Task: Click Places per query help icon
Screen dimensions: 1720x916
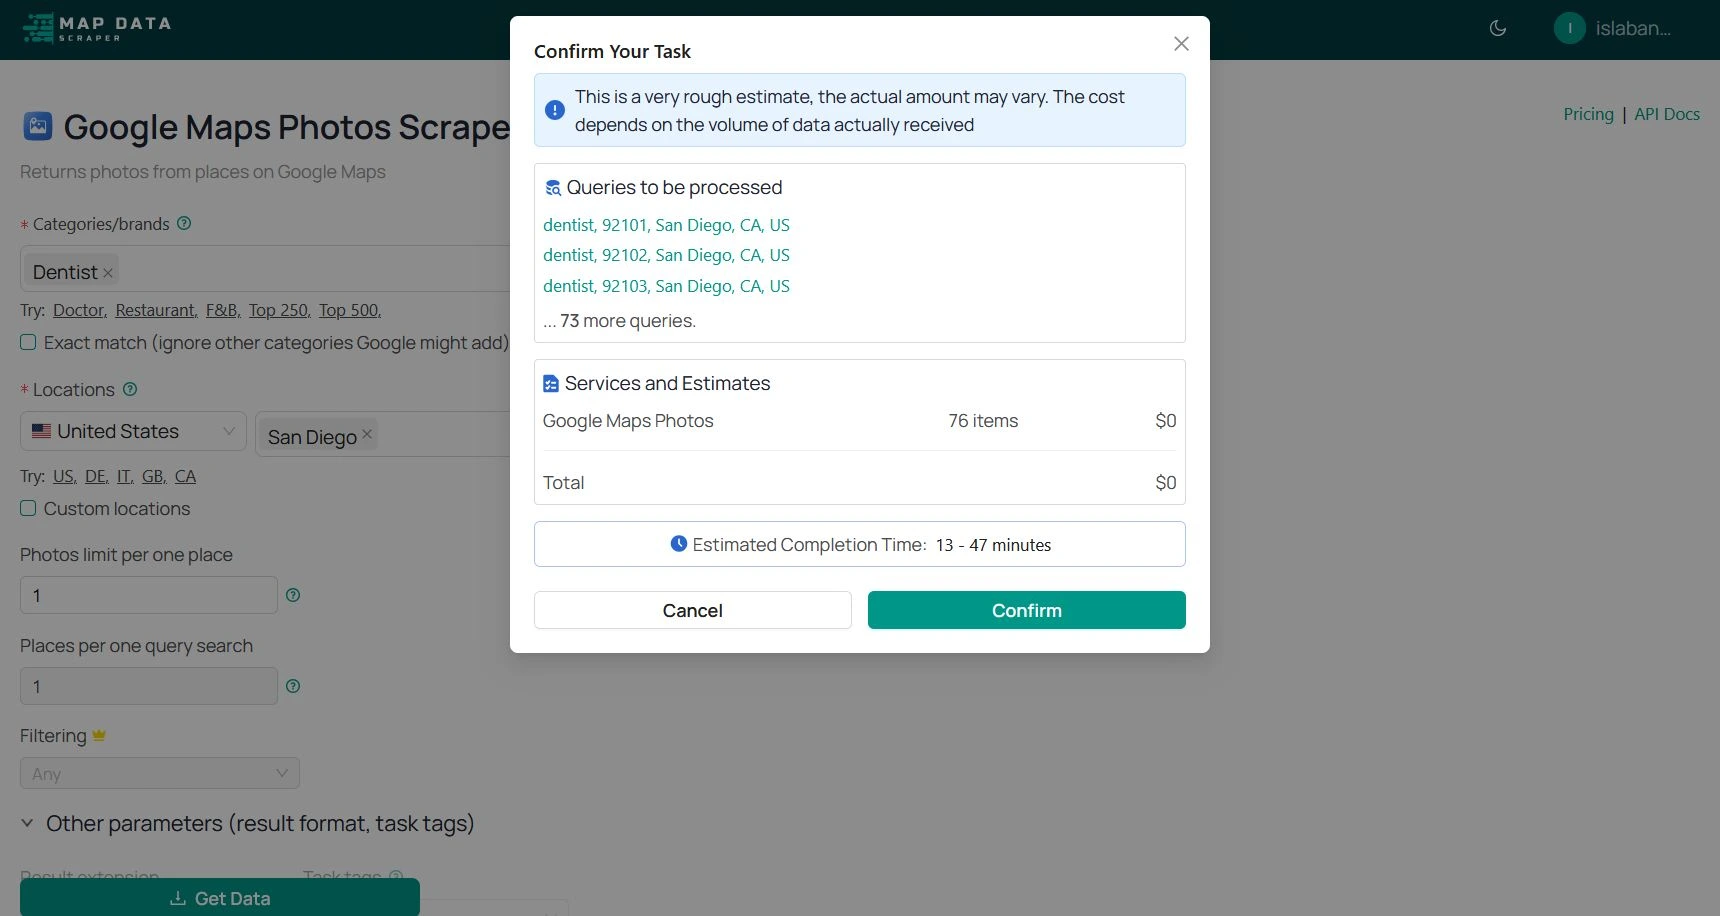Action: pos(293,686)
